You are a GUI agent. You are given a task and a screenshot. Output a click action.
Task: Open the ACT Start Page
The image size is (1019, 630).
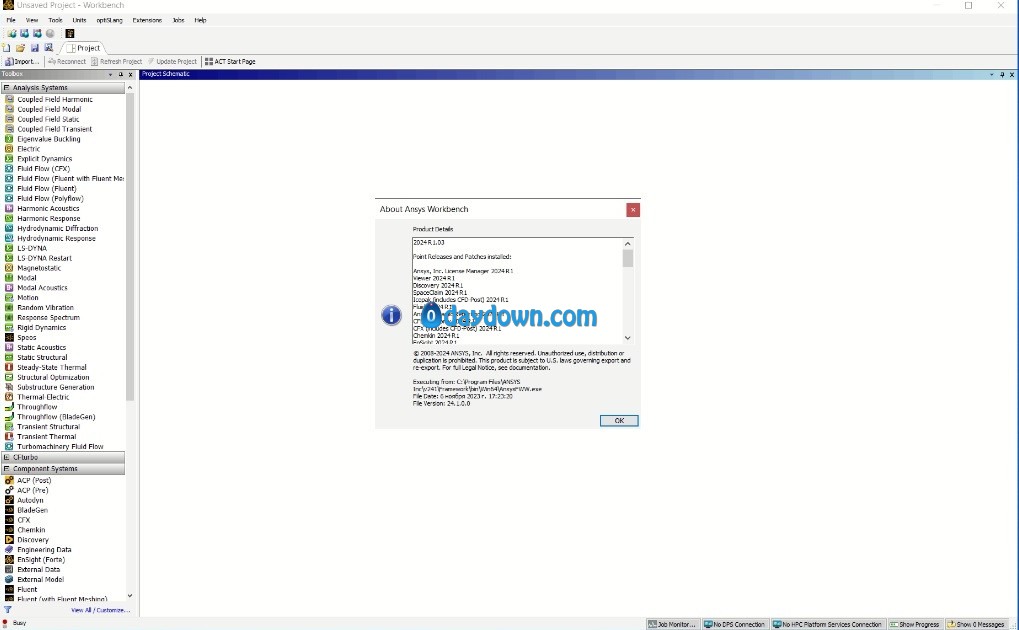230,62
